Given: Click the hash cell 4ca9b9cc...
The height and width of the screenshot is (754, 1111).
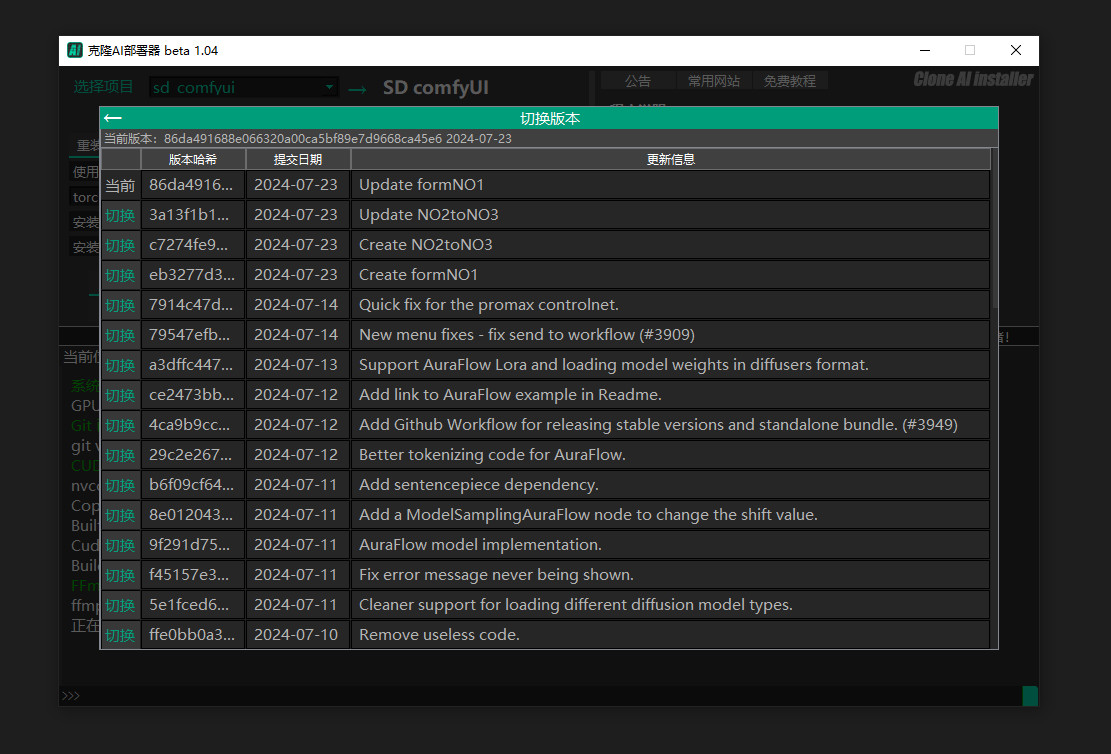Looking at the screenshot, I should 193,424.
